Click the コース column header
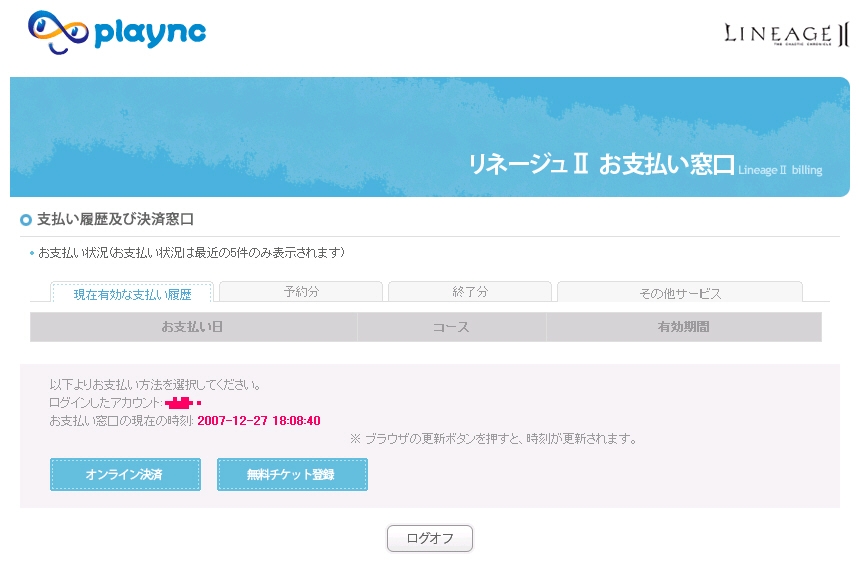Screen dimensions: 859x565 click(x=451, y=327)
